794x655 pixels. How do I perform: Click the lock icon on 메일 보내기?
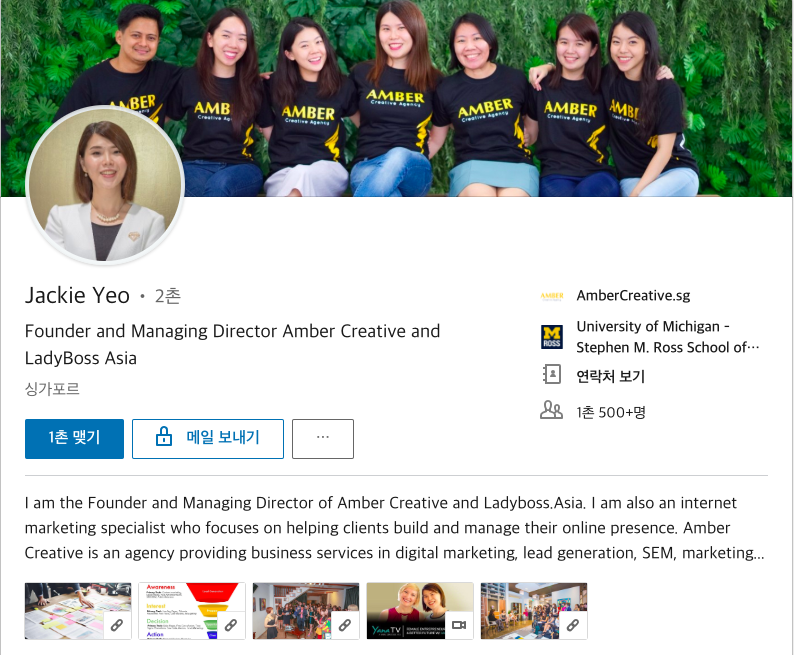coord(164,436)
